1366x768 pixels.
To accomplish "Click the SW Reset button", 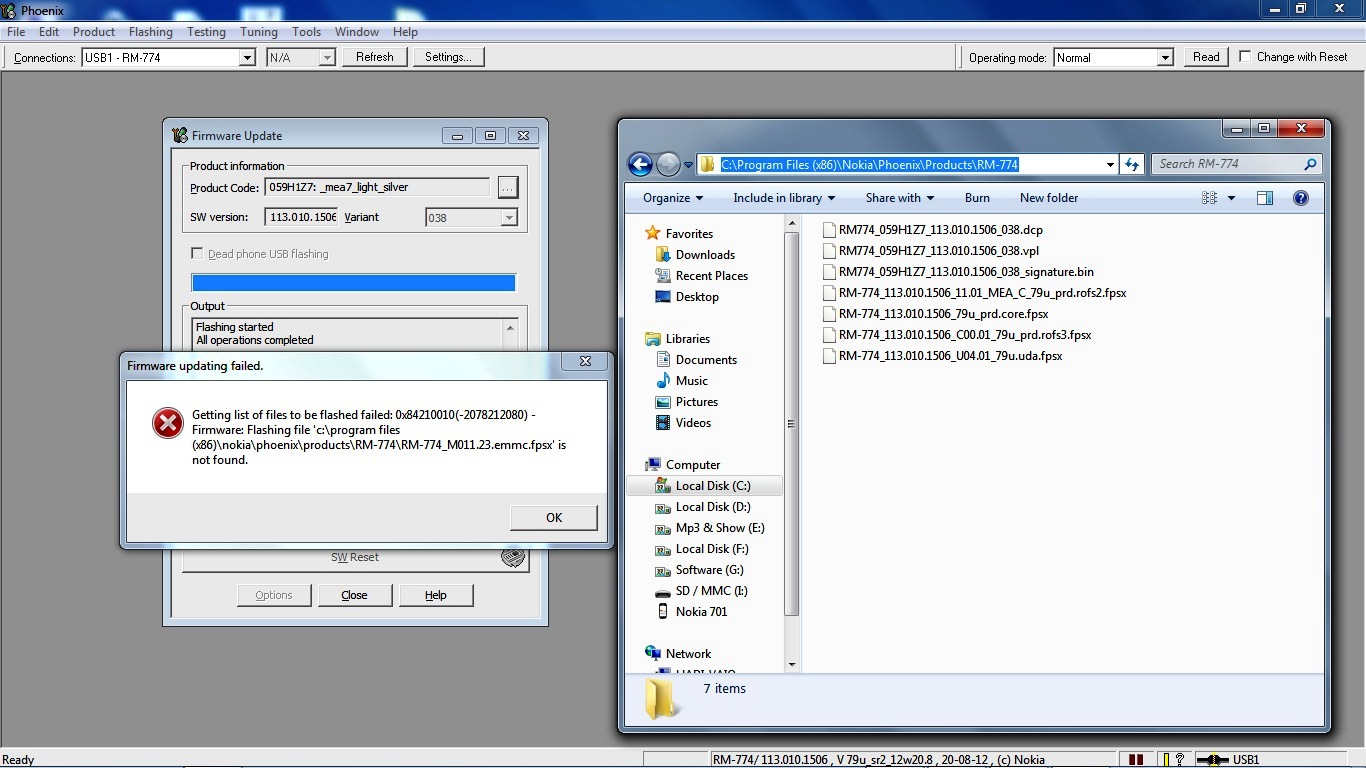I will 355,557.
